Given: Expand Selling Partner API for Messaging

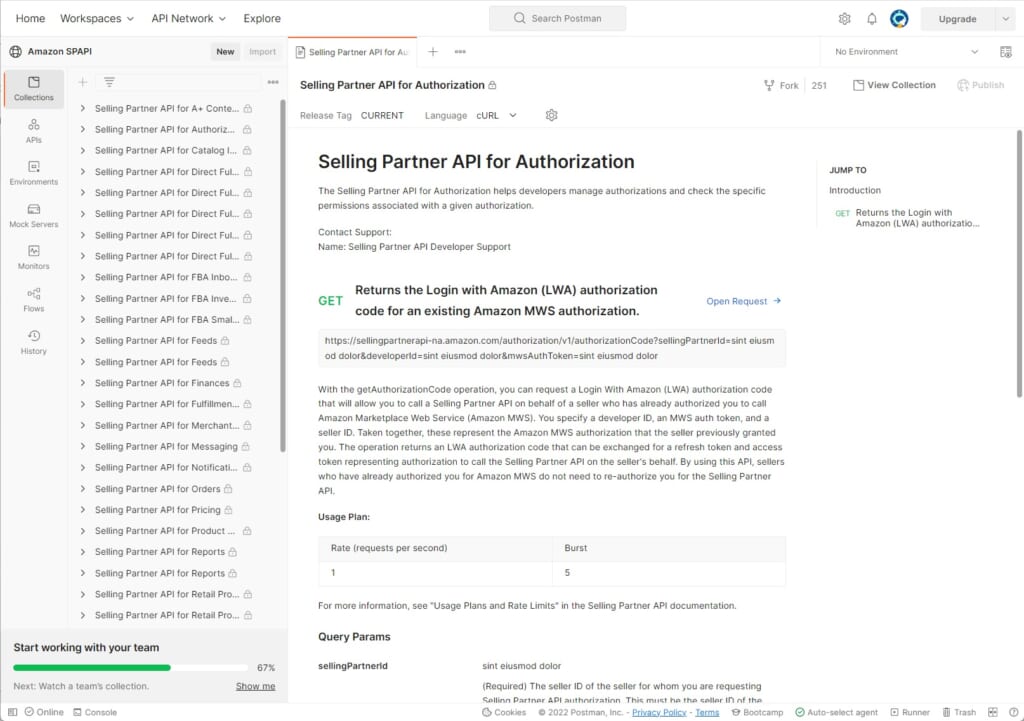Looking at the screenshot, I should tap(82, 446).
